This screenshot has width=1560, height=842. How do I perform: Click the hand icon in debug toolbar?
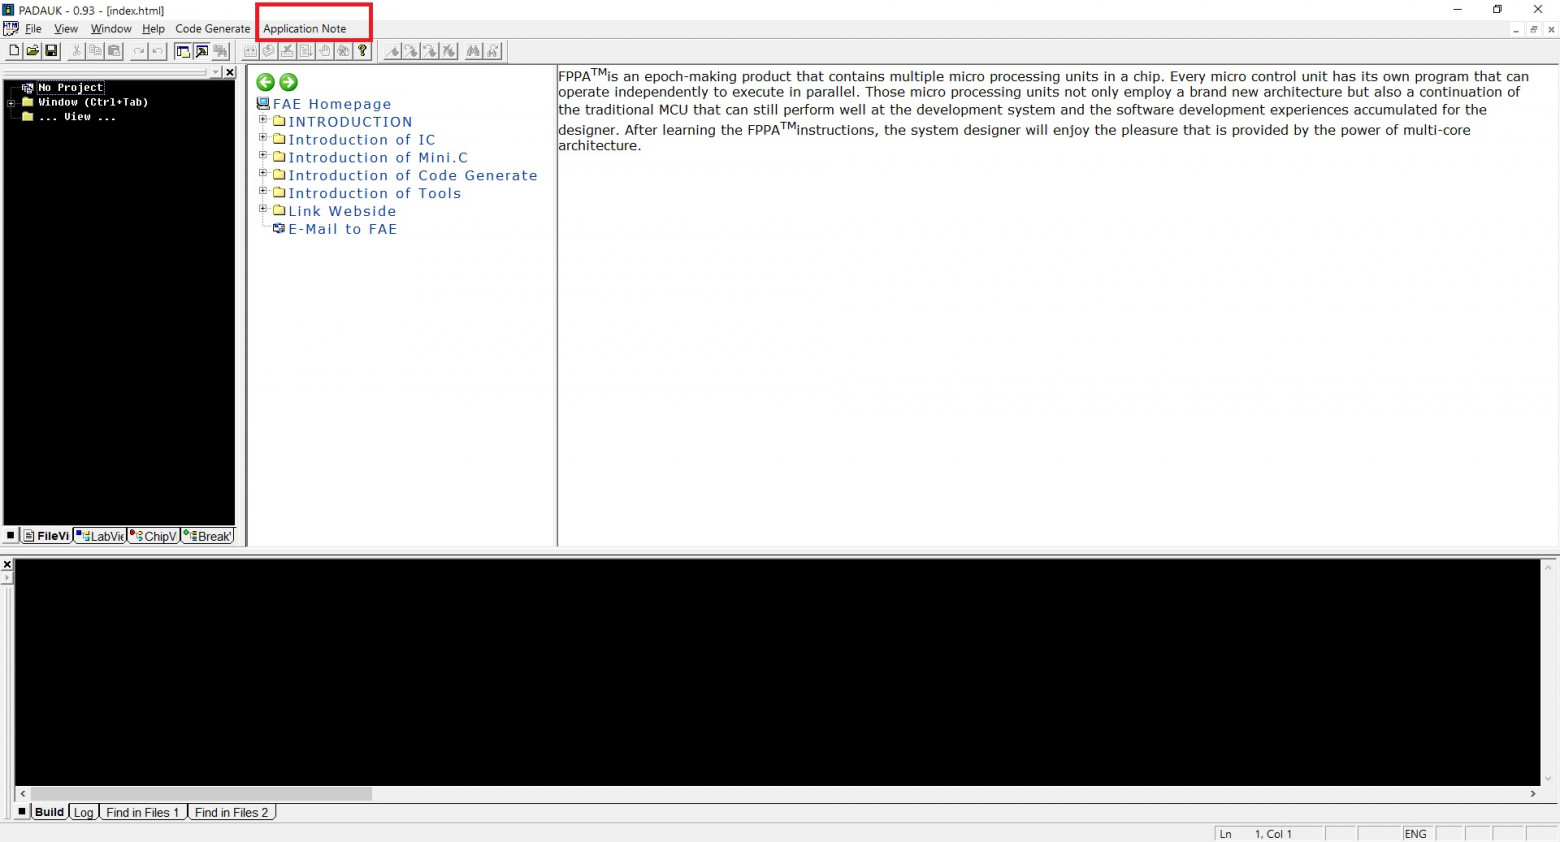tap(325, 51)
